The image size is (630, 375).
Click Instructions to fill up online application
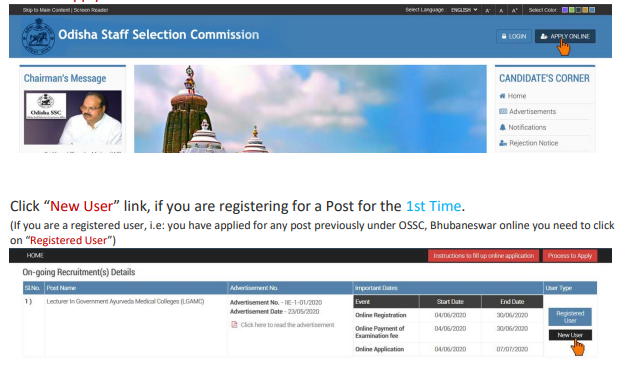483,256
